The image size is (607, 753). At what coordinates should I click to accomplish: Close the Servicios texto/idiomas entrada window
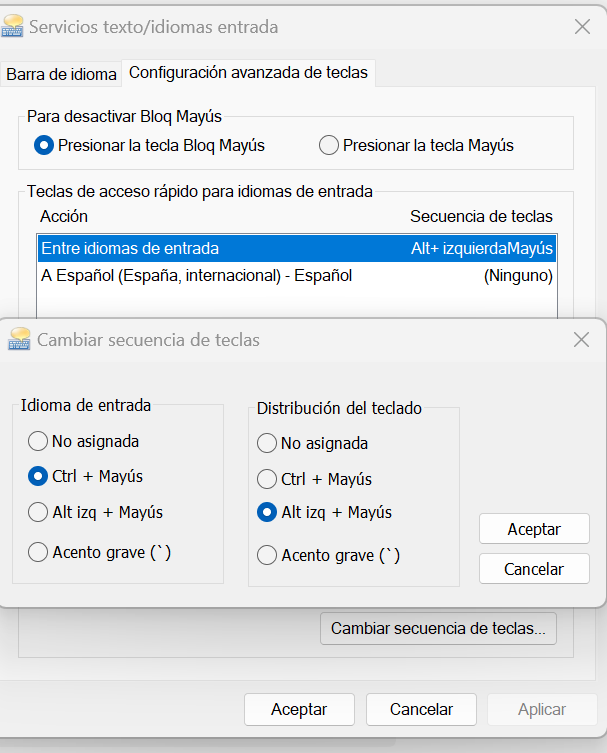coord(582,27)
